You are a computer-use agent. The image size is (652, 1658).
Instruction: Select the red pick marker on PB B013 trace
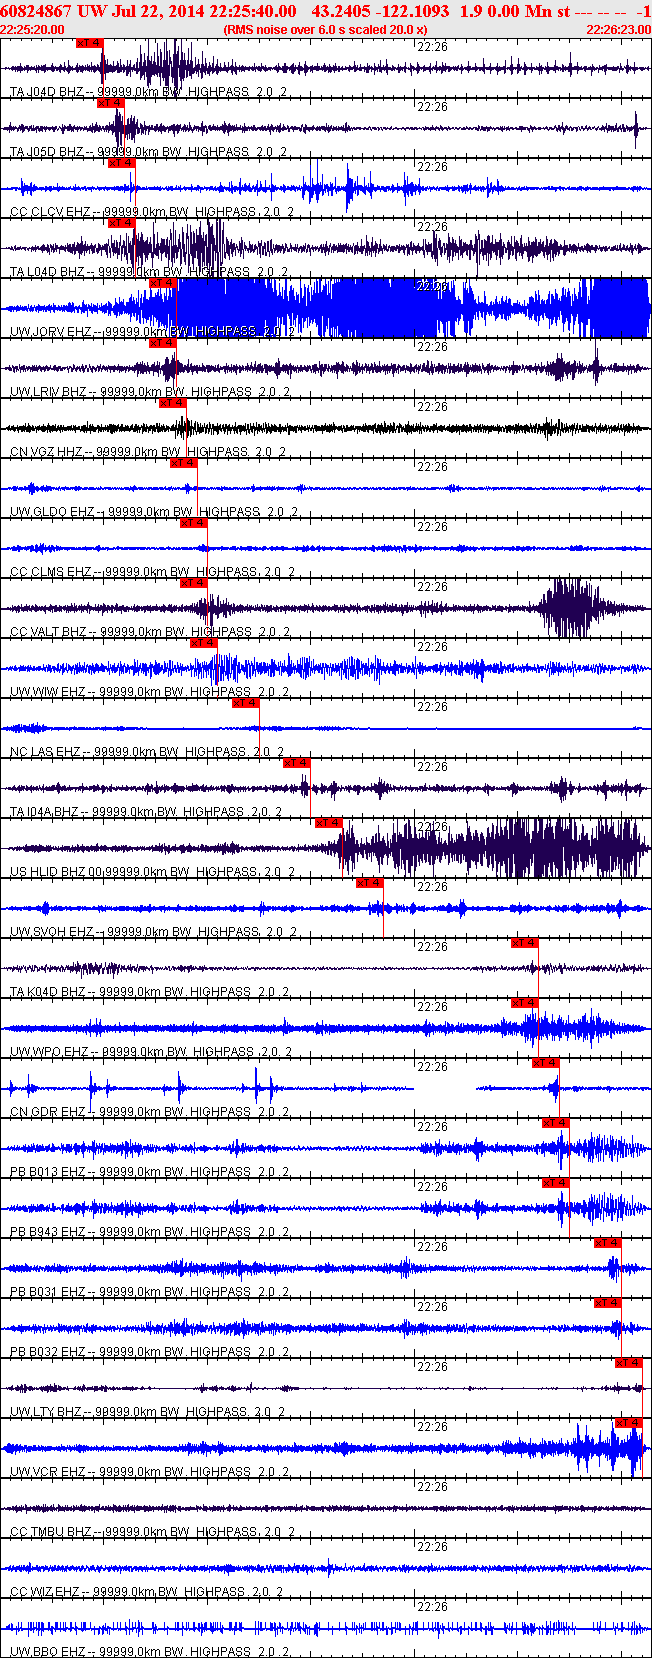coord(556,1123)
